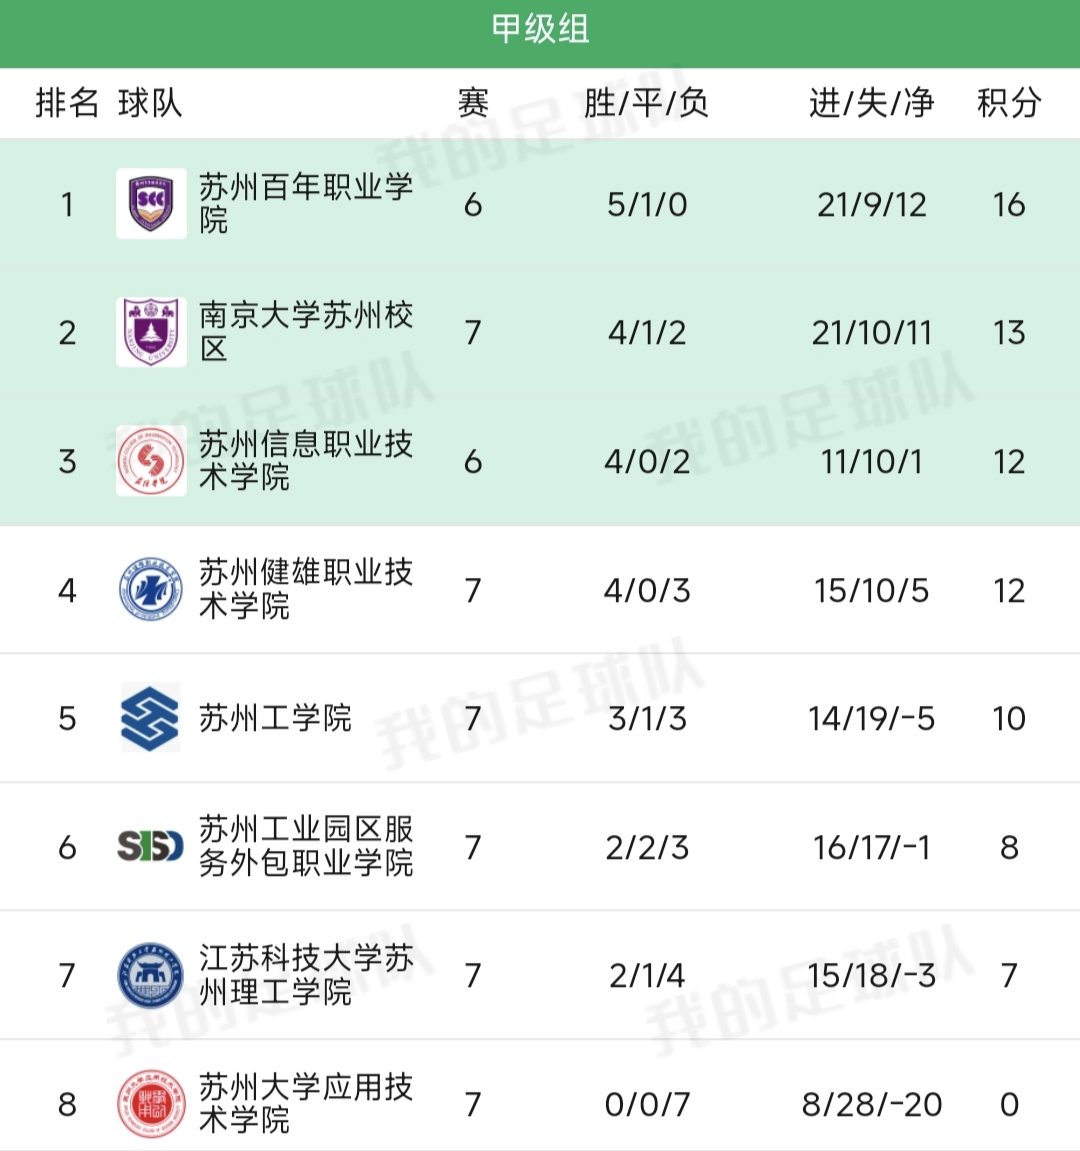Open the 苏州工学院 team name

coord(275,718)
